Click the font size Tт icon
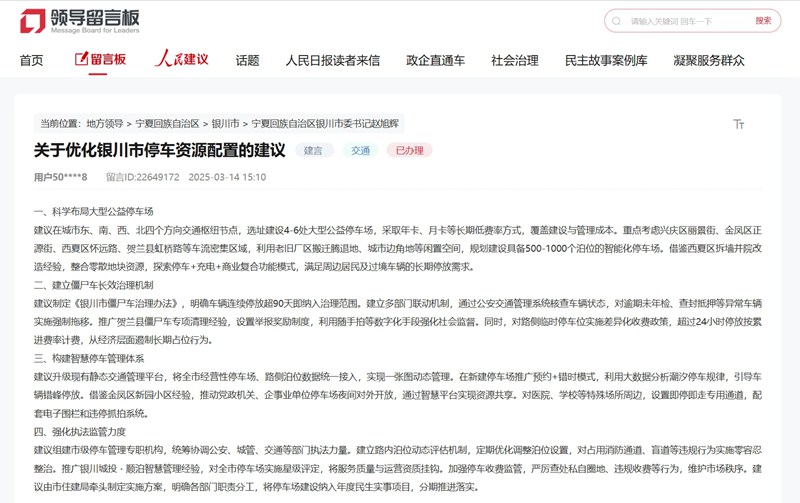Viewport: 800px width, 503px height. pyautogui.click(x=739, y=124)
